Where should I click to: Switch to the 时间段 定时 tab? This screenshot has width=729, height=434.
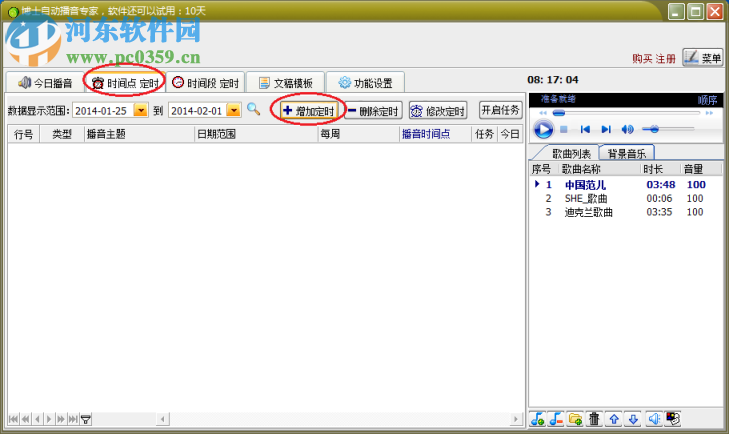tap(205, 83)
